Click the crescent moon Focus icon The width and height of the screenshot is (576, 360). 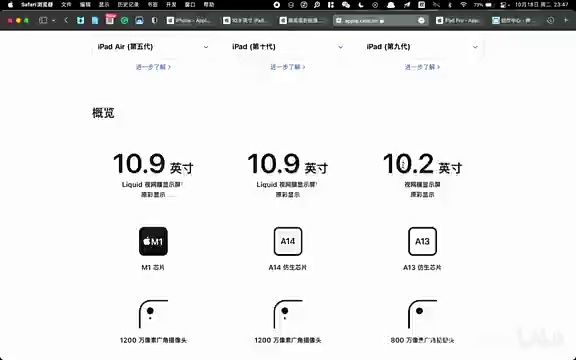click(361, 5)
